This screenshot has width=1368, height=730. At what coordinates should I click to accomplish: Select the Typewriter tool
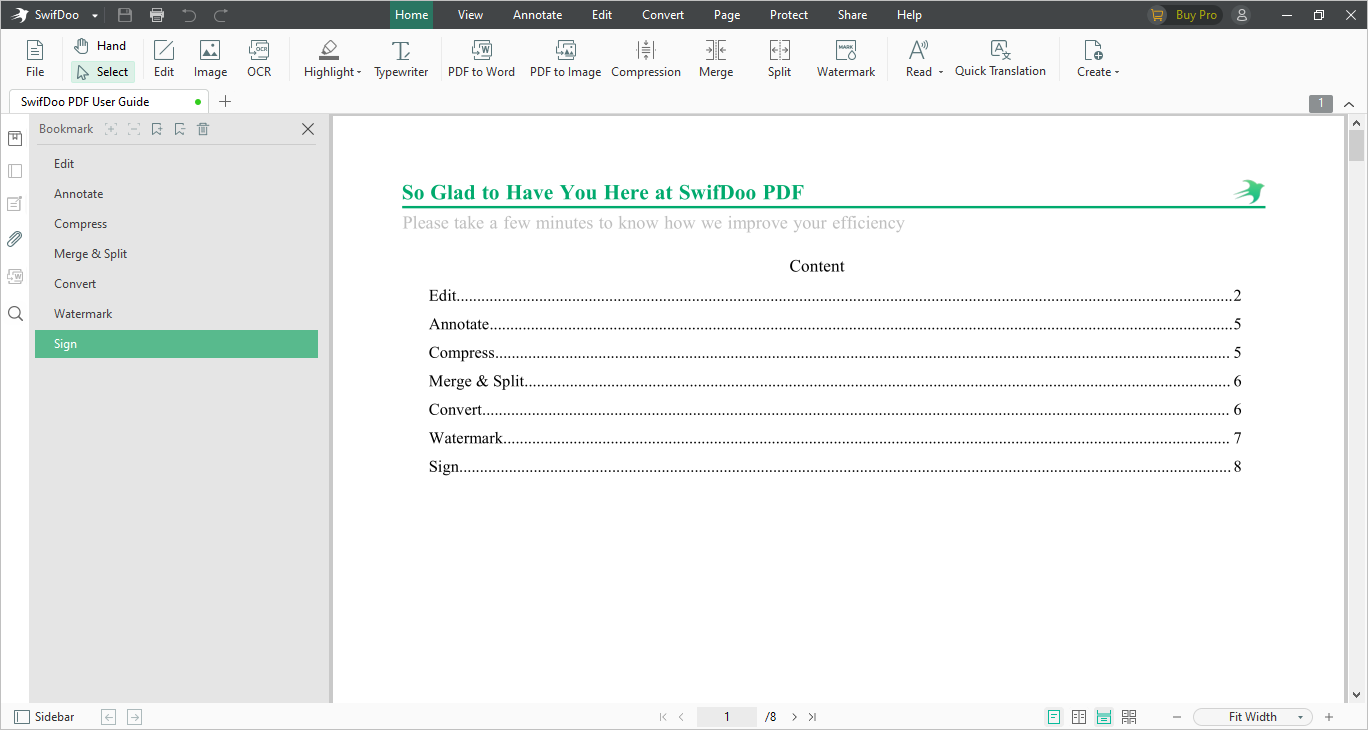coord(401,59)
